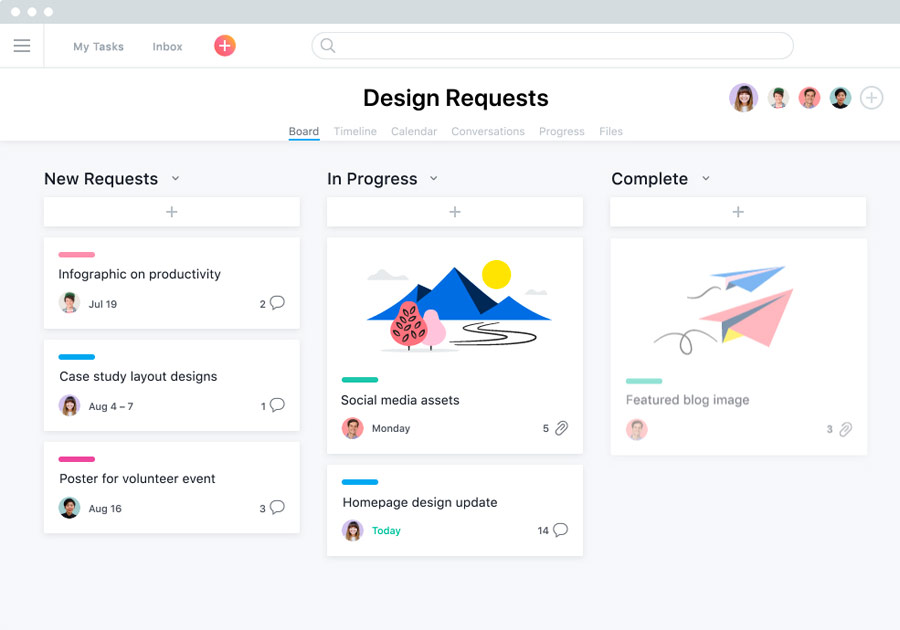The width and height of the screenshot is (900, 630).
Task: Open the Complete column dropdown arrow
Action: coord(705,179)
